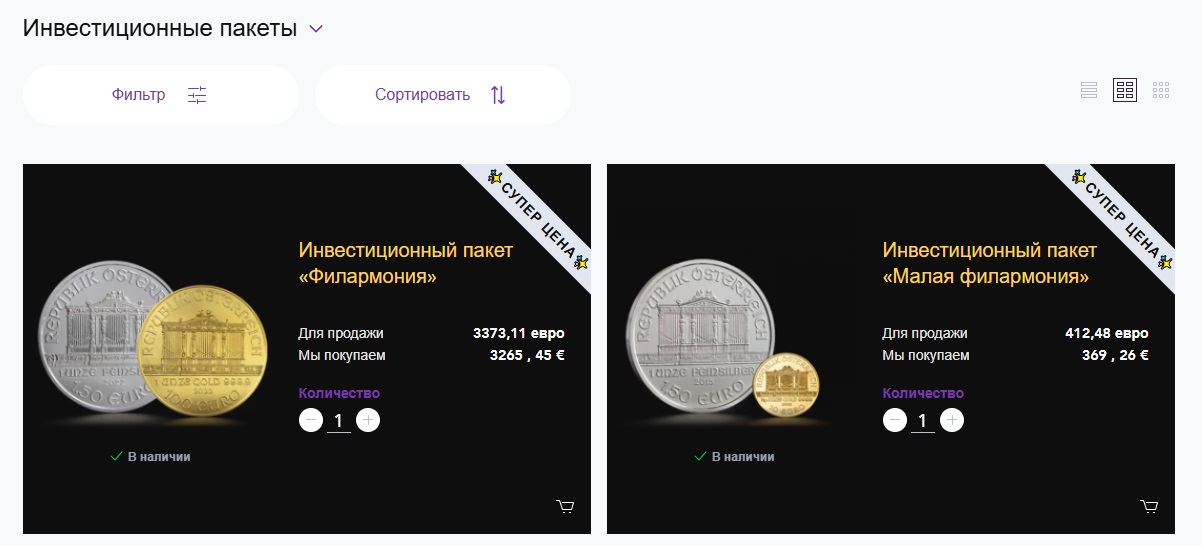The height and width of the screenshot is (546, 1202).
Task: Click the quantity field of «Малая филармония»
Action: pyautogui.click(x=923, y=421)
